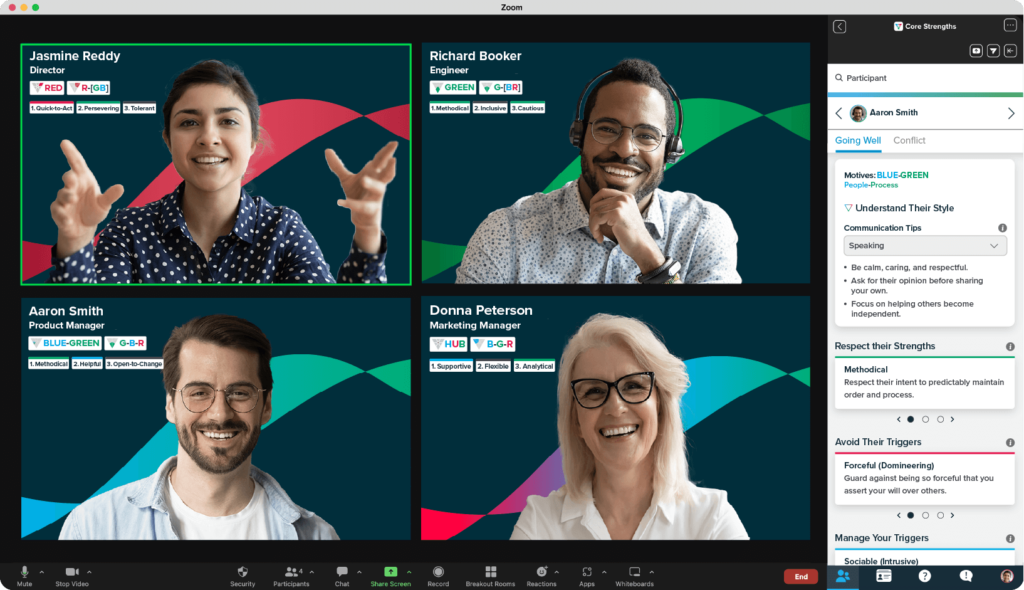Open the profile card view in the footer
The width and height of the screenshot is (1024, 590).
884,576
